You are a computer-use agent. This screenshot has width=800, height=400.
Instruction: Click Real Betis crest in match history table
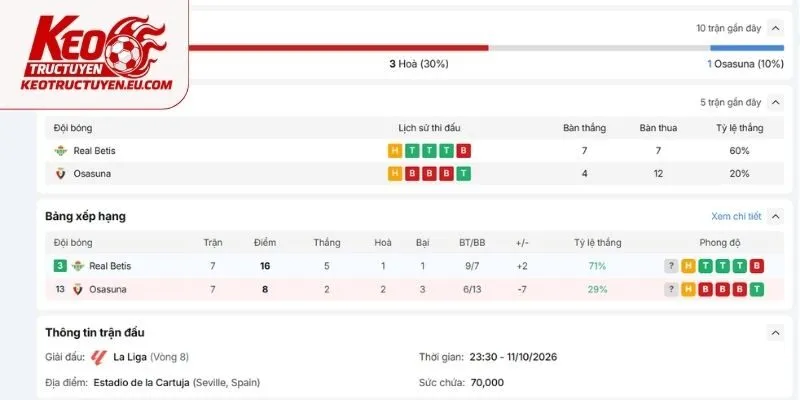[x=61, y=151]
